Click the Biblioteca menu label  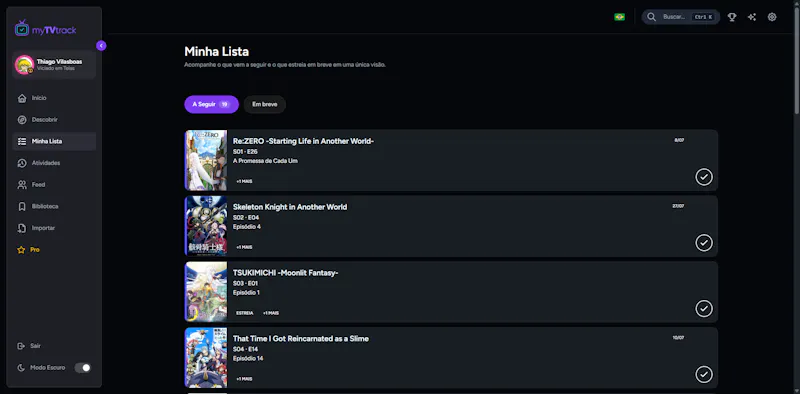[45, 207]
